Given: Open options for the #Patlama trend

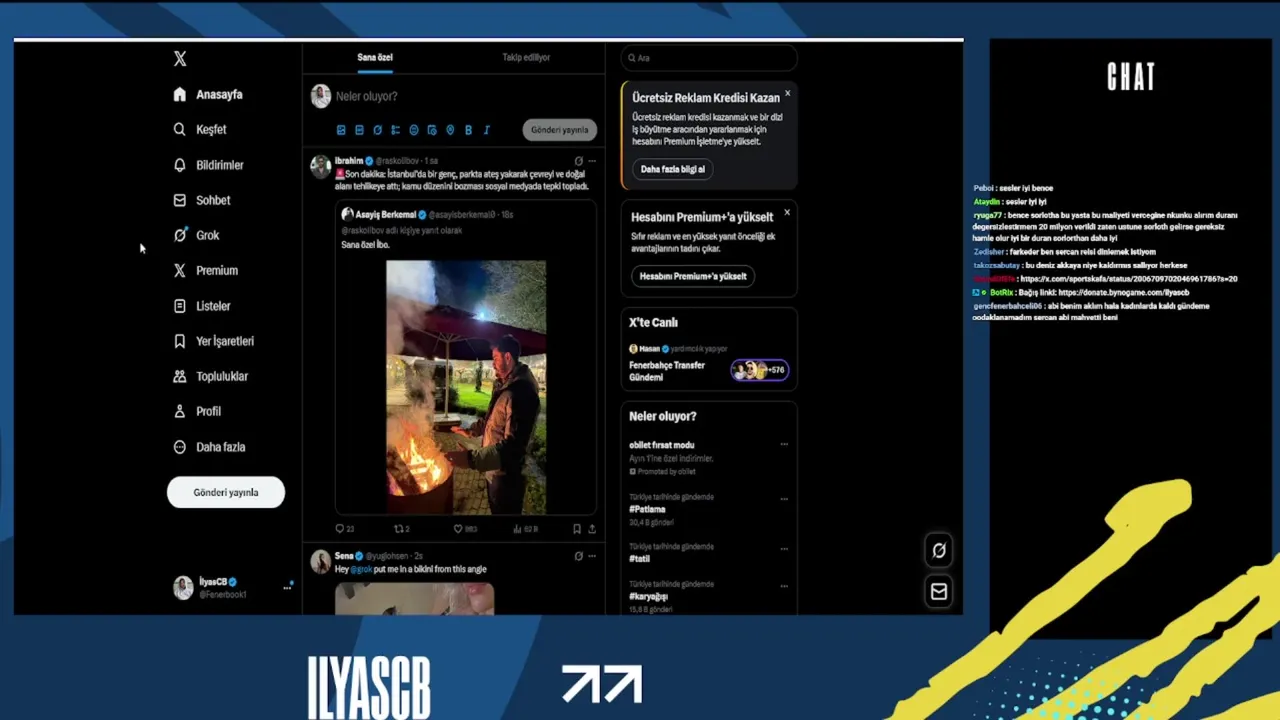Looking at the screenshot, I should click(x=784, y=498).
